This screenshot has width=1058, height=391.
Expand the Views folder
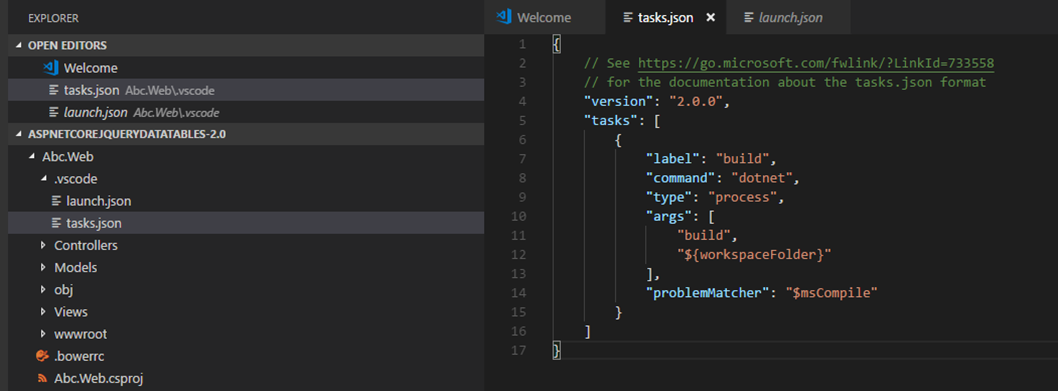(x=44, y=312)
